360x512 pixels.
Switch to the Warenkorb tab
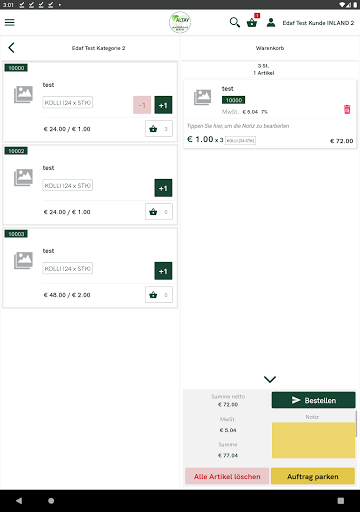(270, 48)
